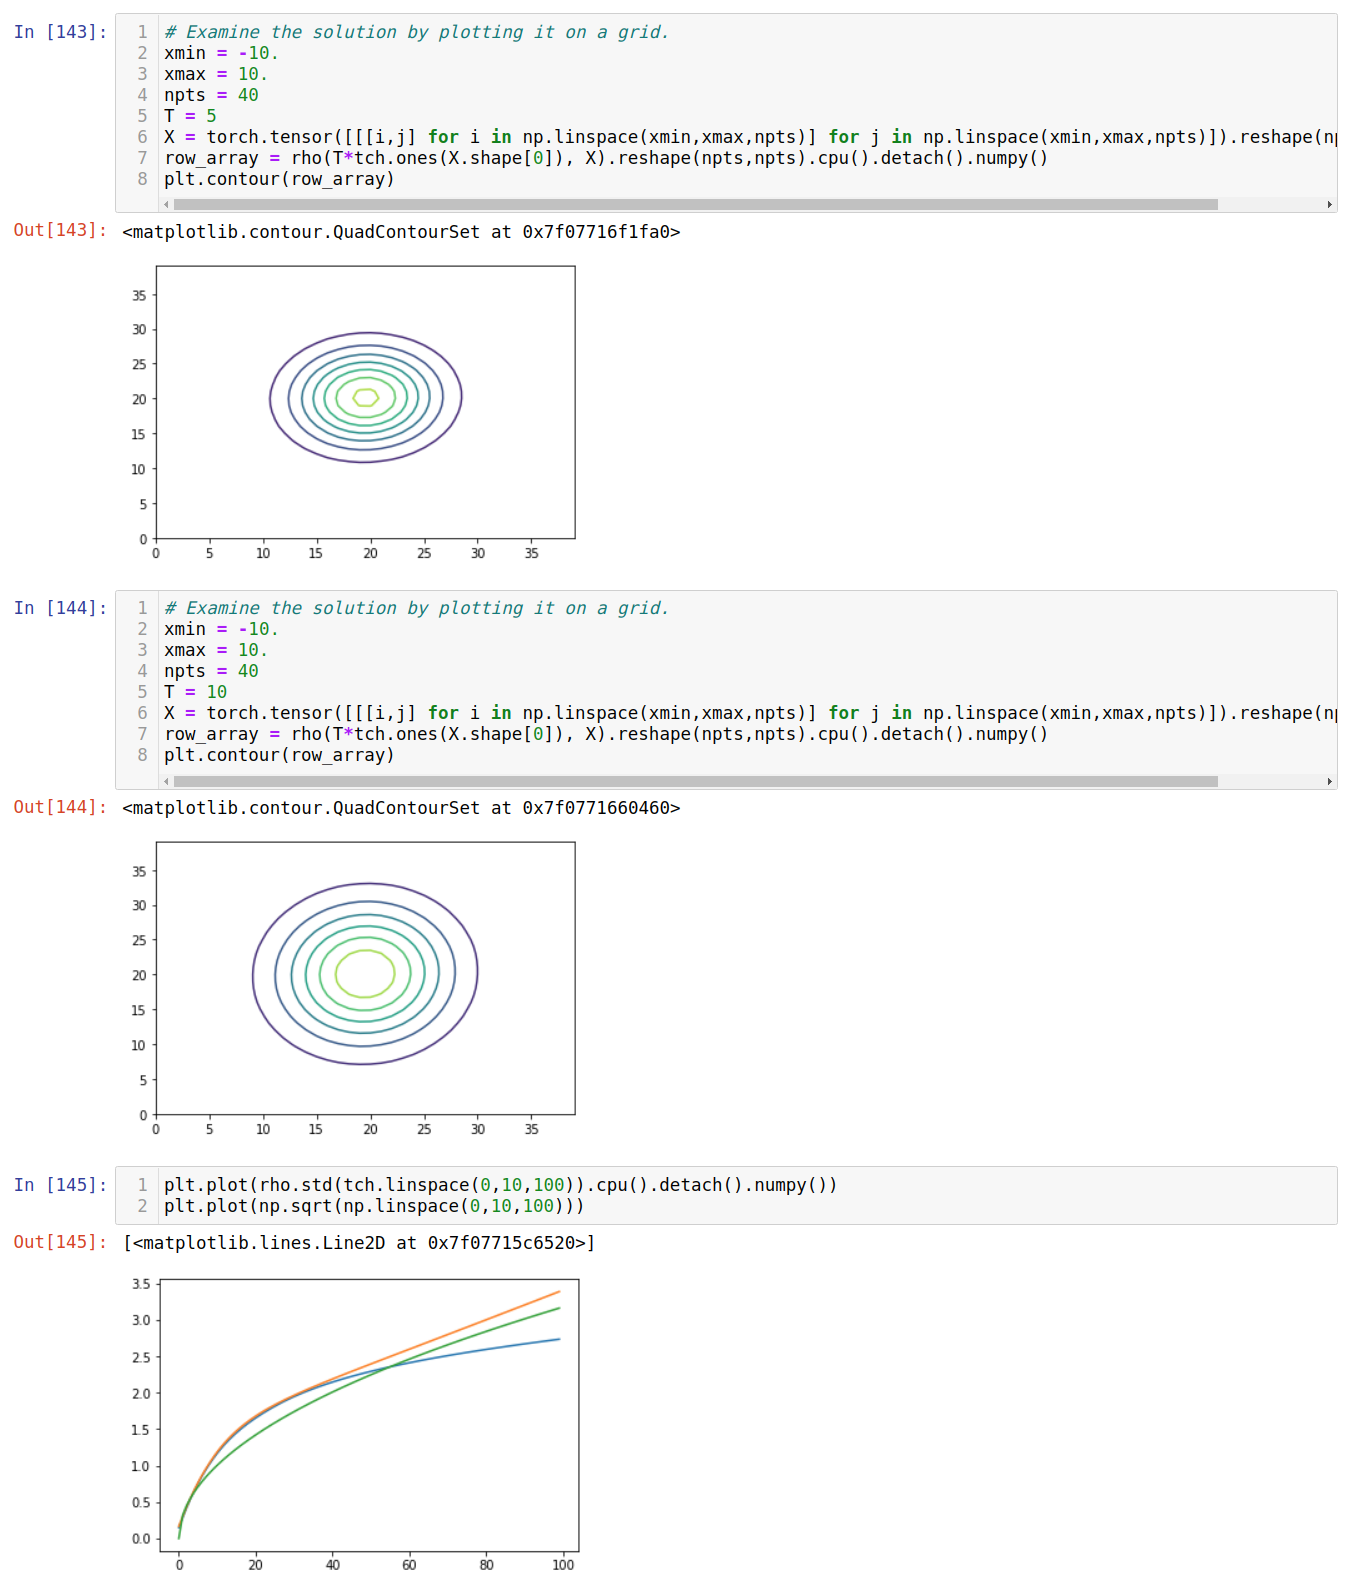Click the right scroll arrow in cell 143
1360x1589 pixels.
1330,204
